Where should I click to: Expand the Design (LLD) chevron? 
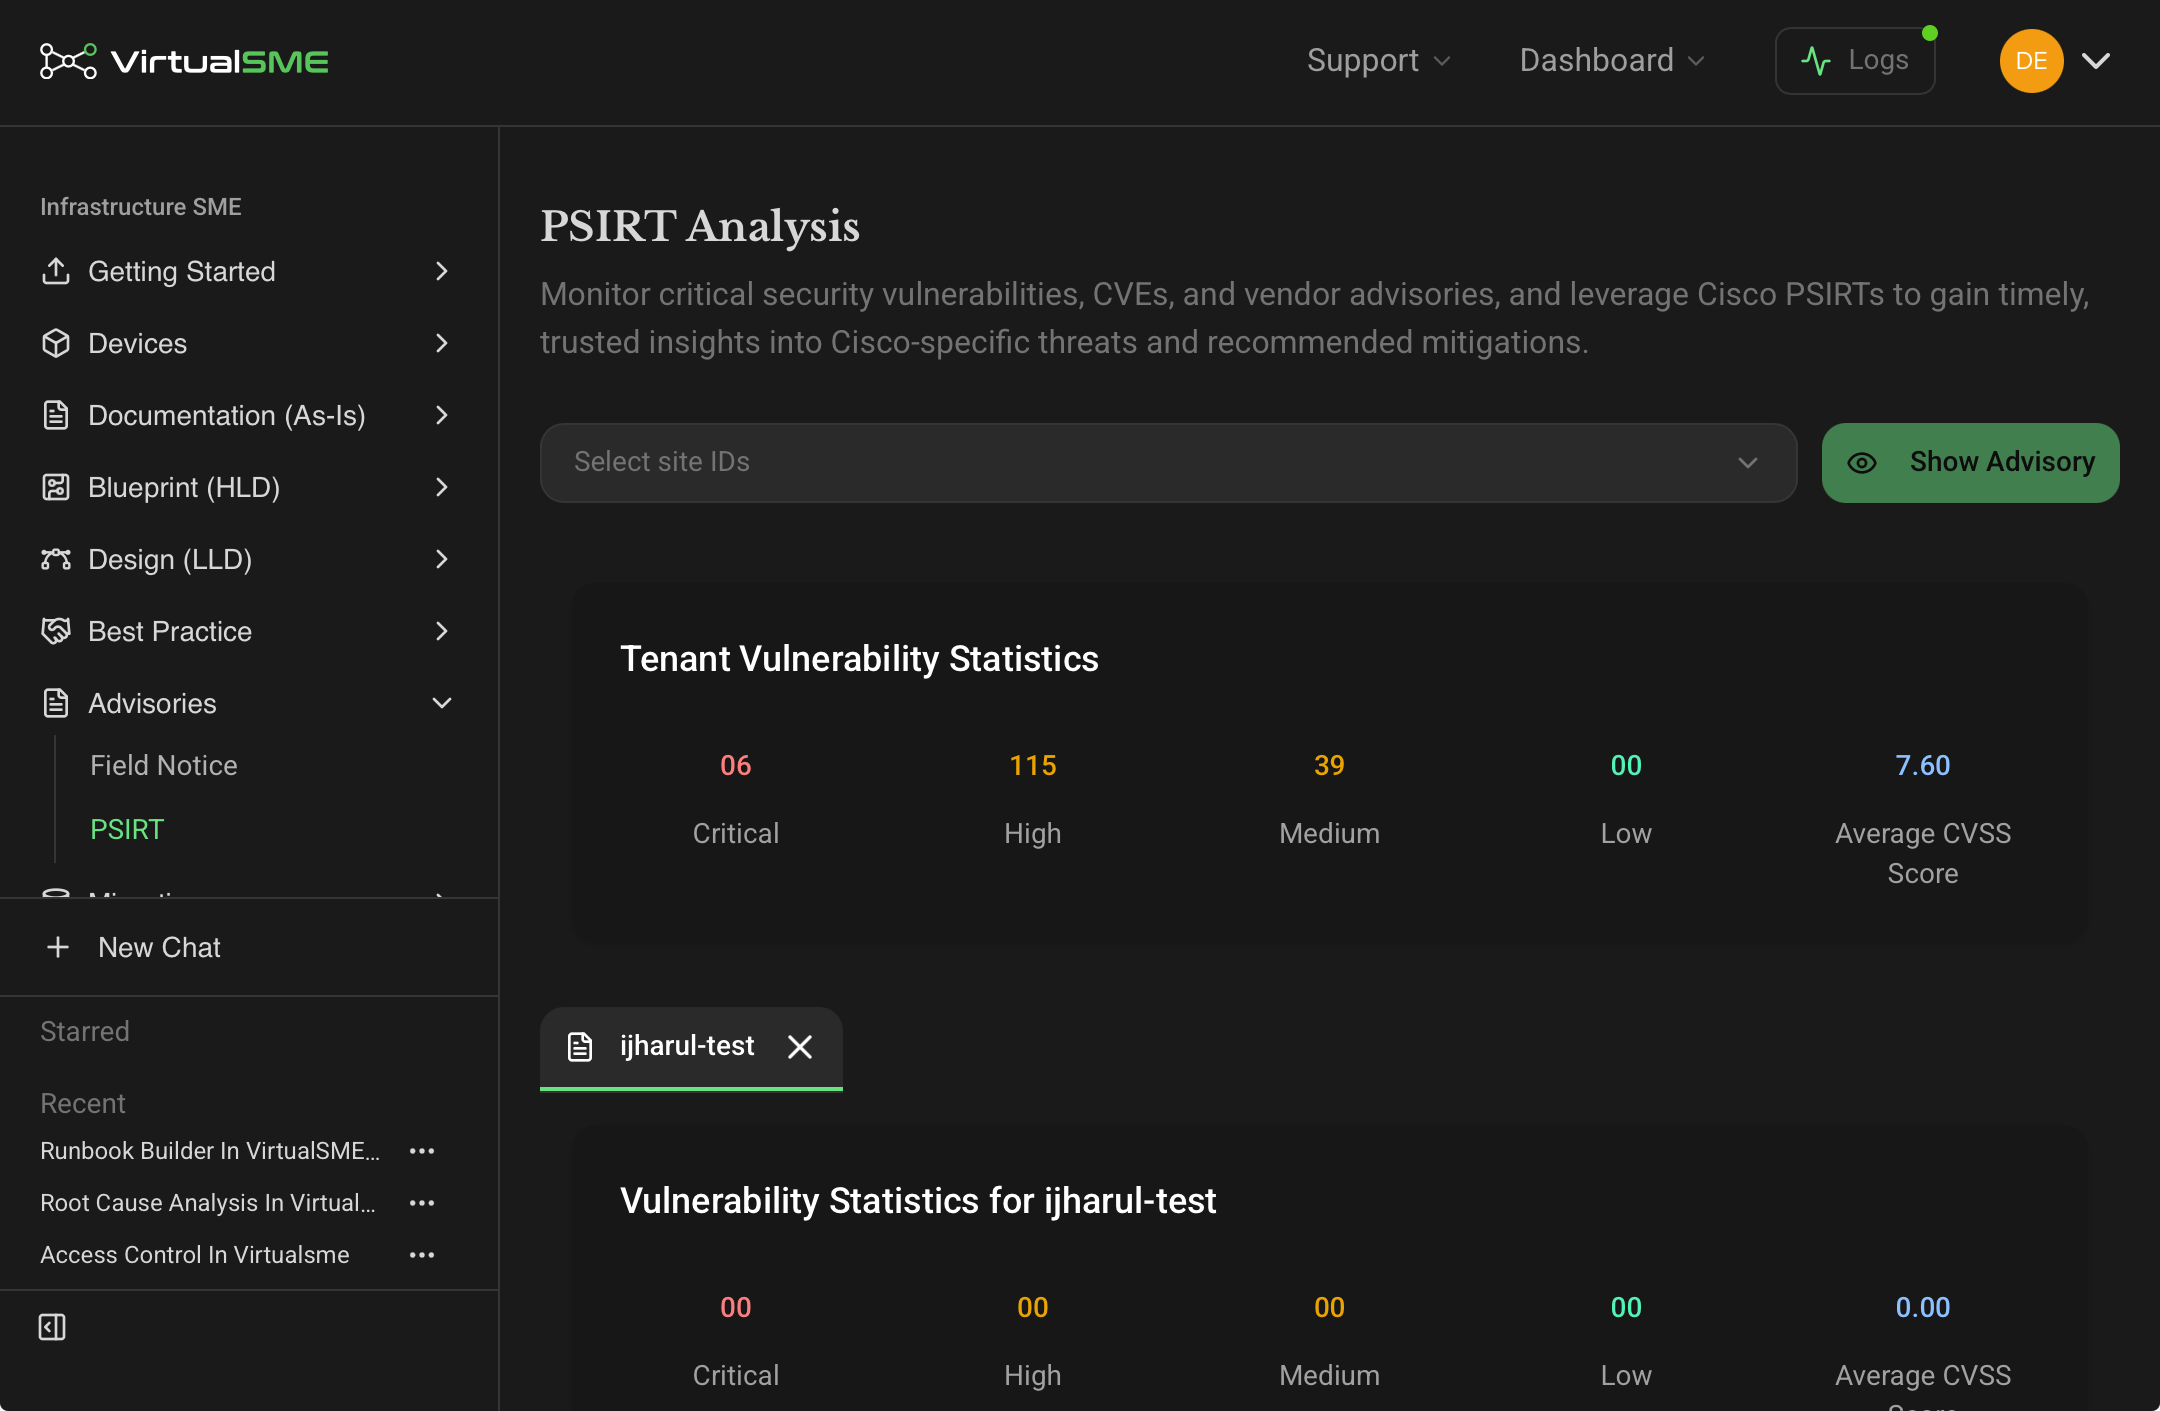[442, 559]
